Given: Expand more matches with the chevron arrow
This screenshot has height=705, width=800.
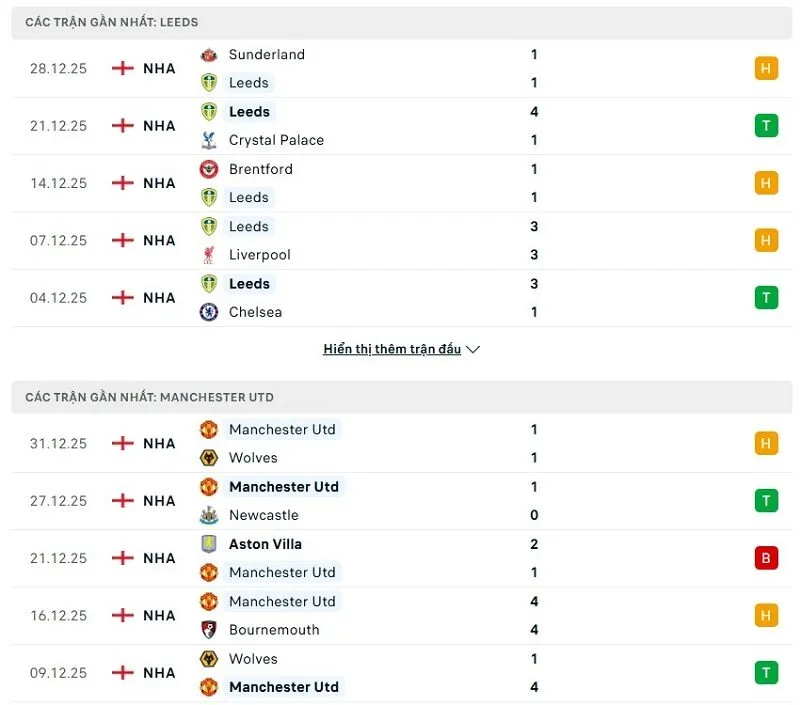Looking at the screenshot, I should (471, 349).
